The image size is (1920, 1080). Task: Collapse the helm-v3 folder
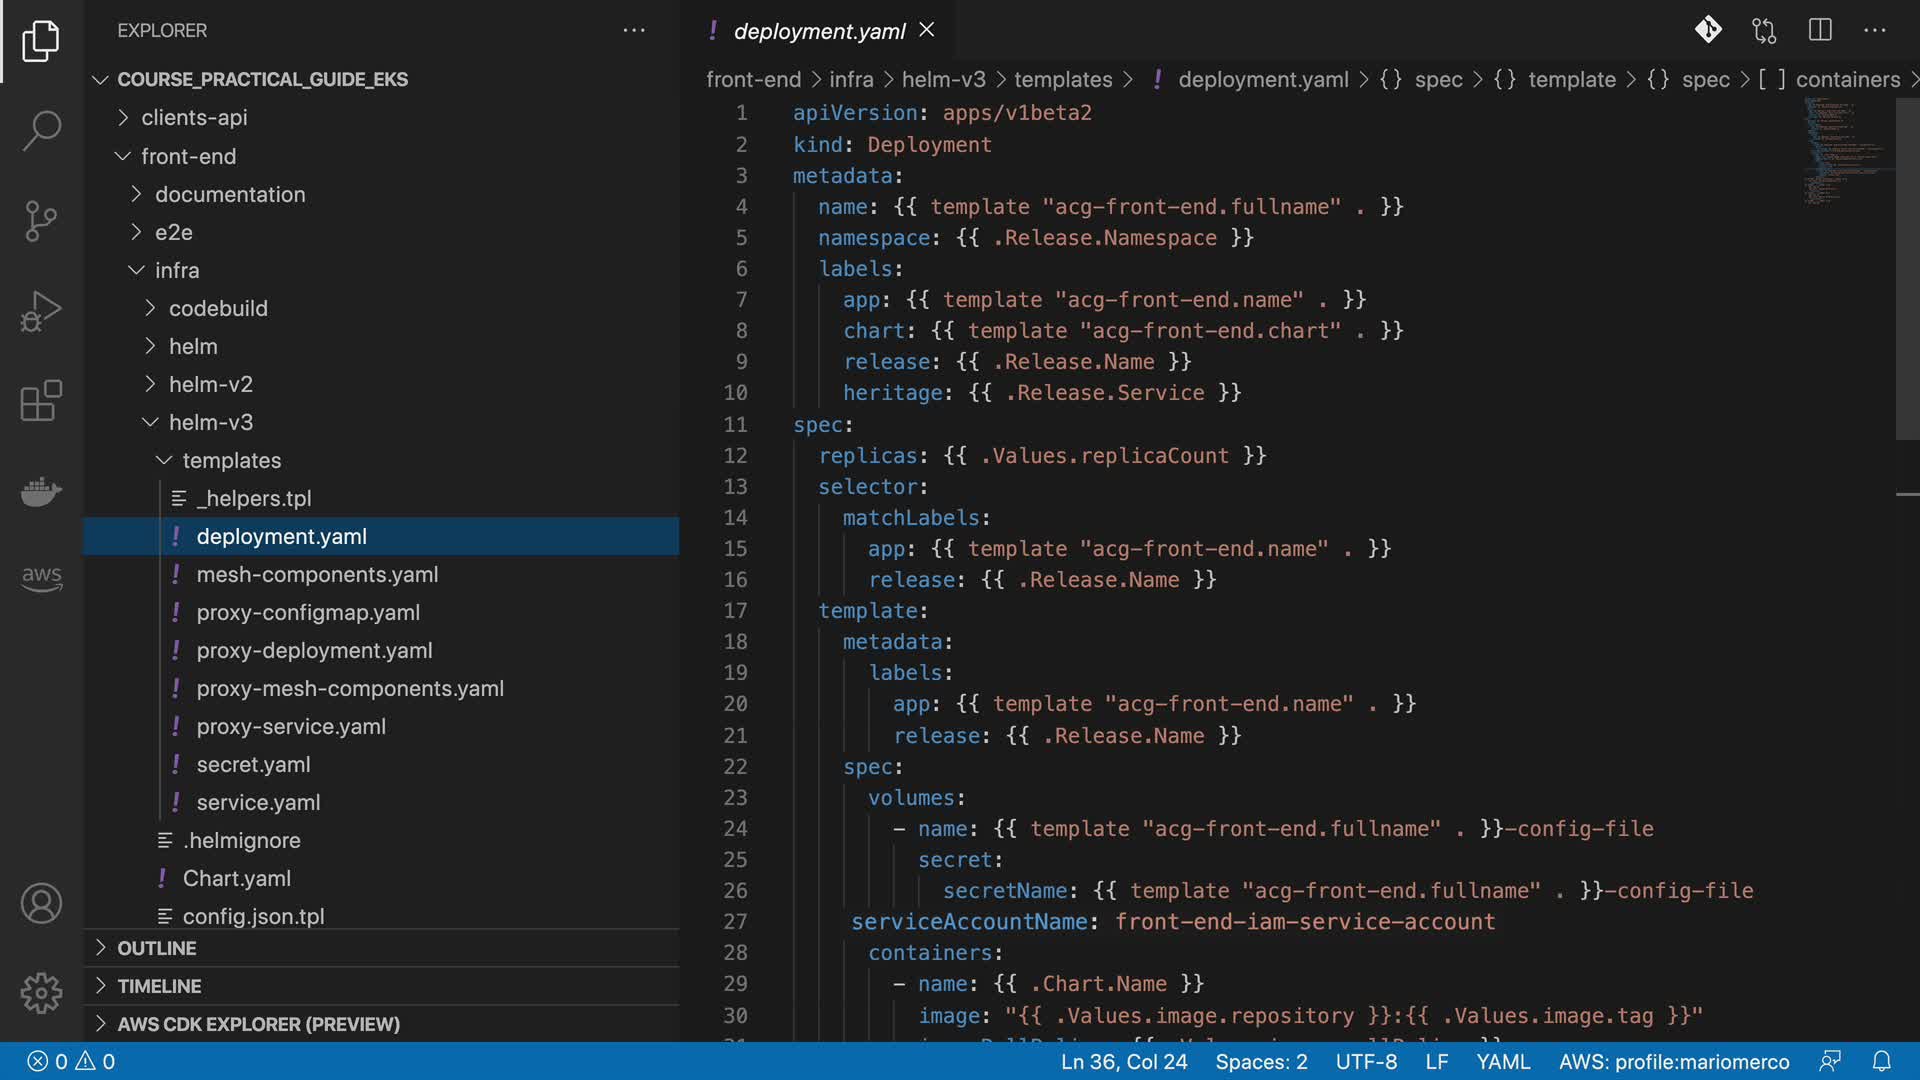coord(210,423)
